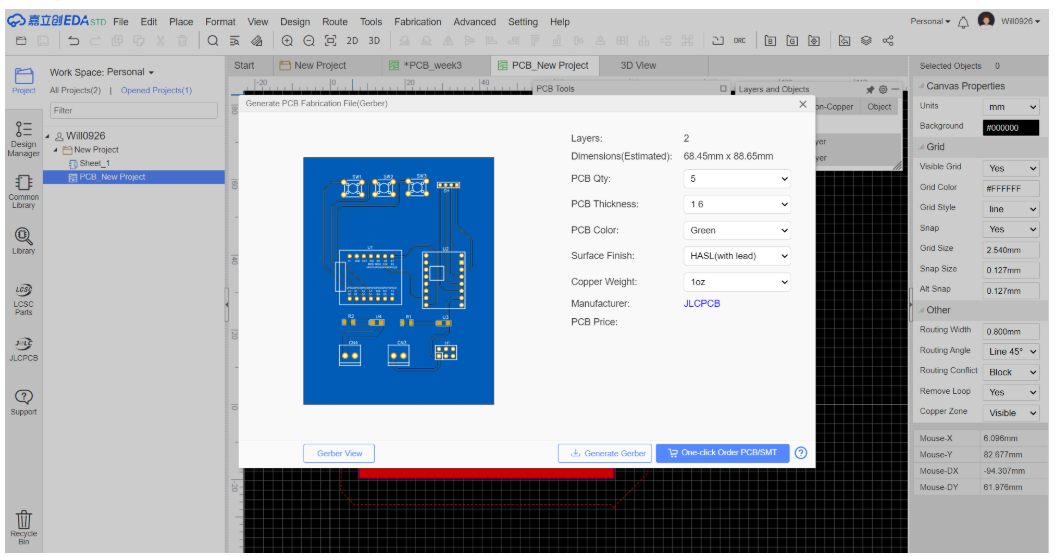Viewport: 1055px width, 556px height.
Task: Click the Undo arrow icon
Action: pos(73,41)
